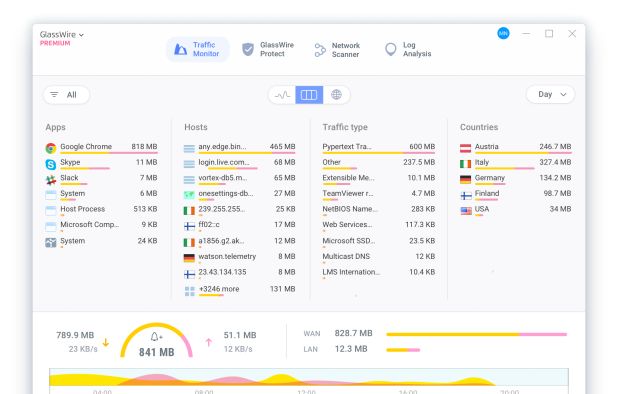
Task: Click the alert bell icon above 841 MB
Action: pos(156,336)
